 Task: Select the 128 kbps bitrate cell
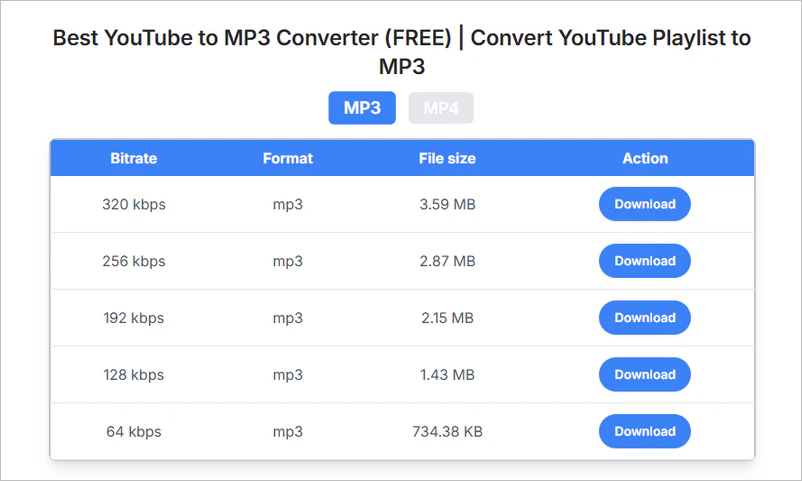click(133, 375)
